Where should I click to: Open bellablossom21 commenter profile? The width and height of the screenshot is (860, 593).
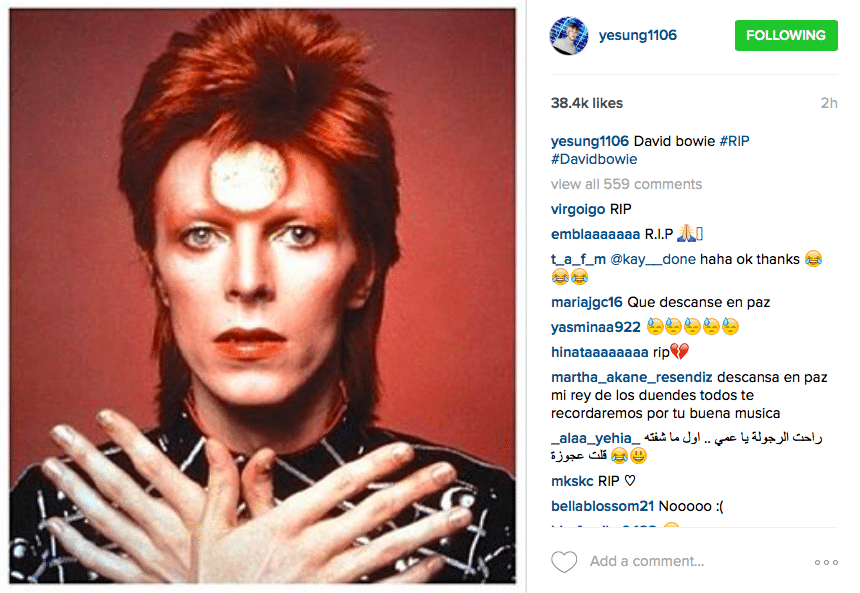pyautogui.click(x=602, y=506)
